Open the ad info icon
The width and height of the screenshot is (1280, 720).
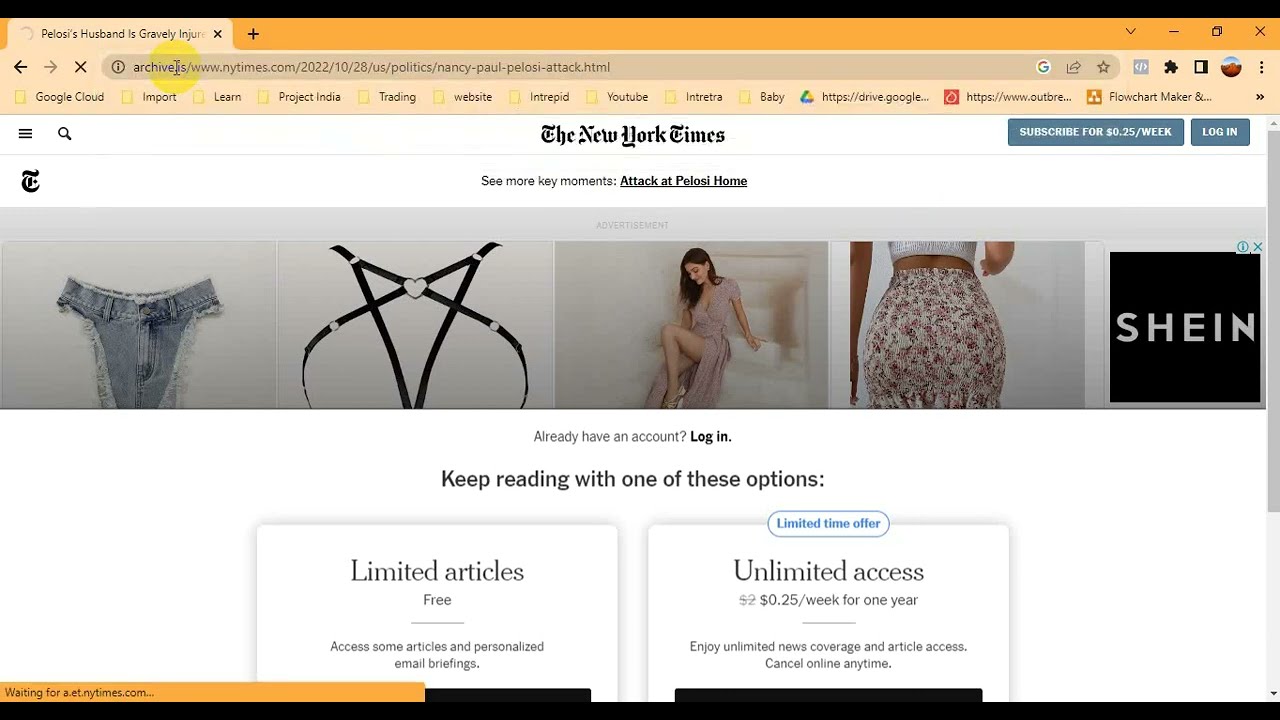[1243, 247]
